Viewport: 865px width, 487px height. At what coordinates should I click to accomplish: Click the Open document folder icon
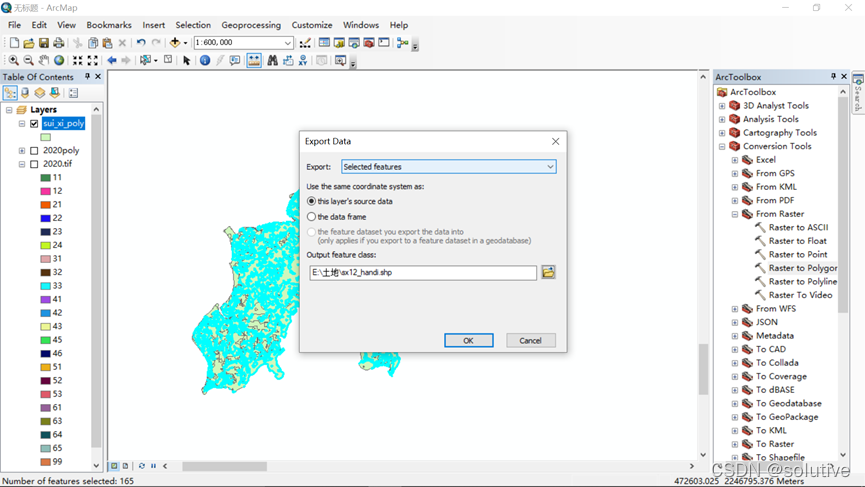[29, 42]
